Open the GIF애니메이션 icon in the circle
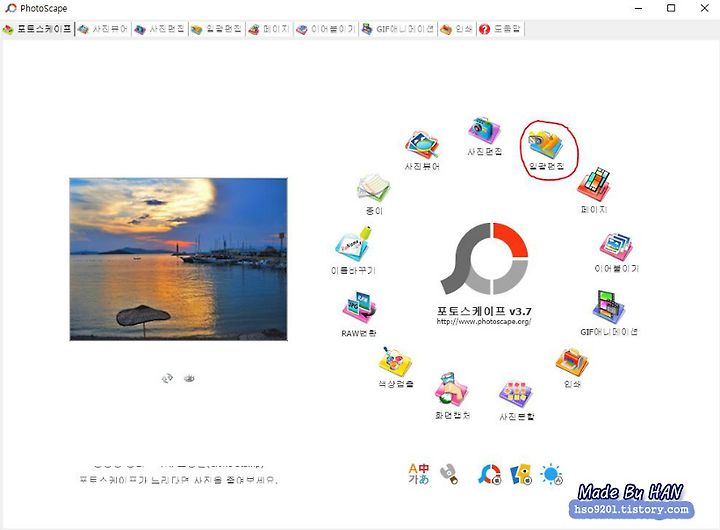 [609, 313]
